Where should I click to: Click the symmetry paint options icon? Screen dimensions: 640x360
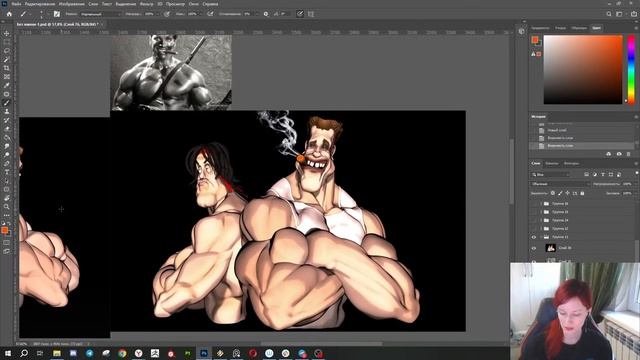(x=311, y=14)
